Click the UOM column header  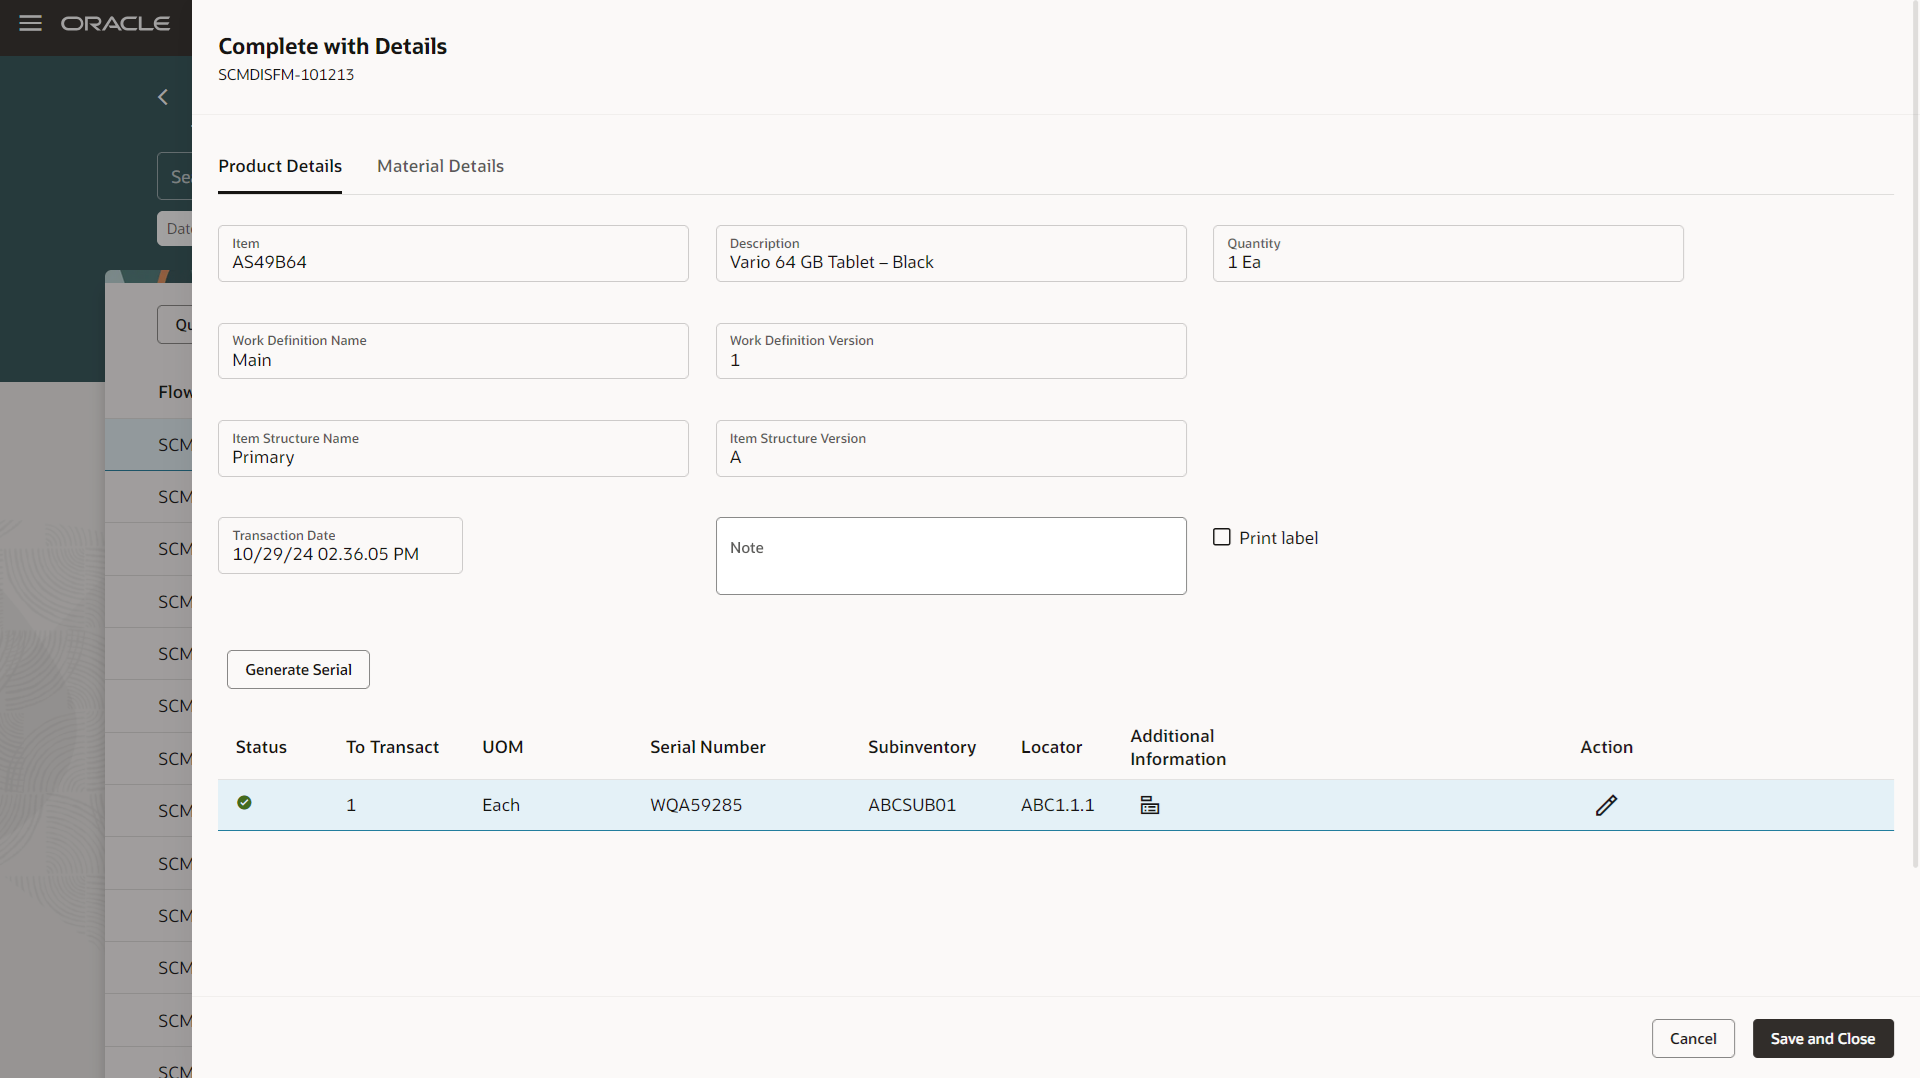(x=502, y=747)
